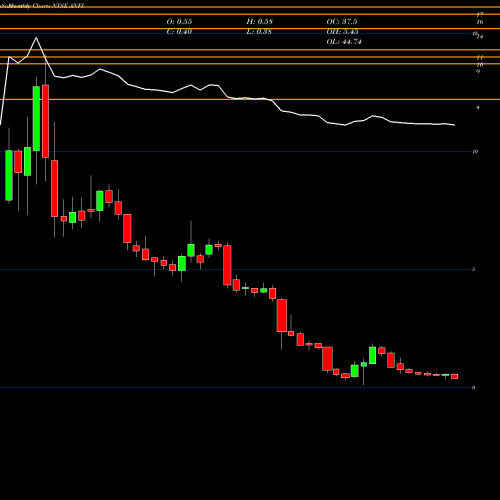This screenshot has width=500, height=500.
Task: Select the low value L: 0.38
Action: click(259, 32)
